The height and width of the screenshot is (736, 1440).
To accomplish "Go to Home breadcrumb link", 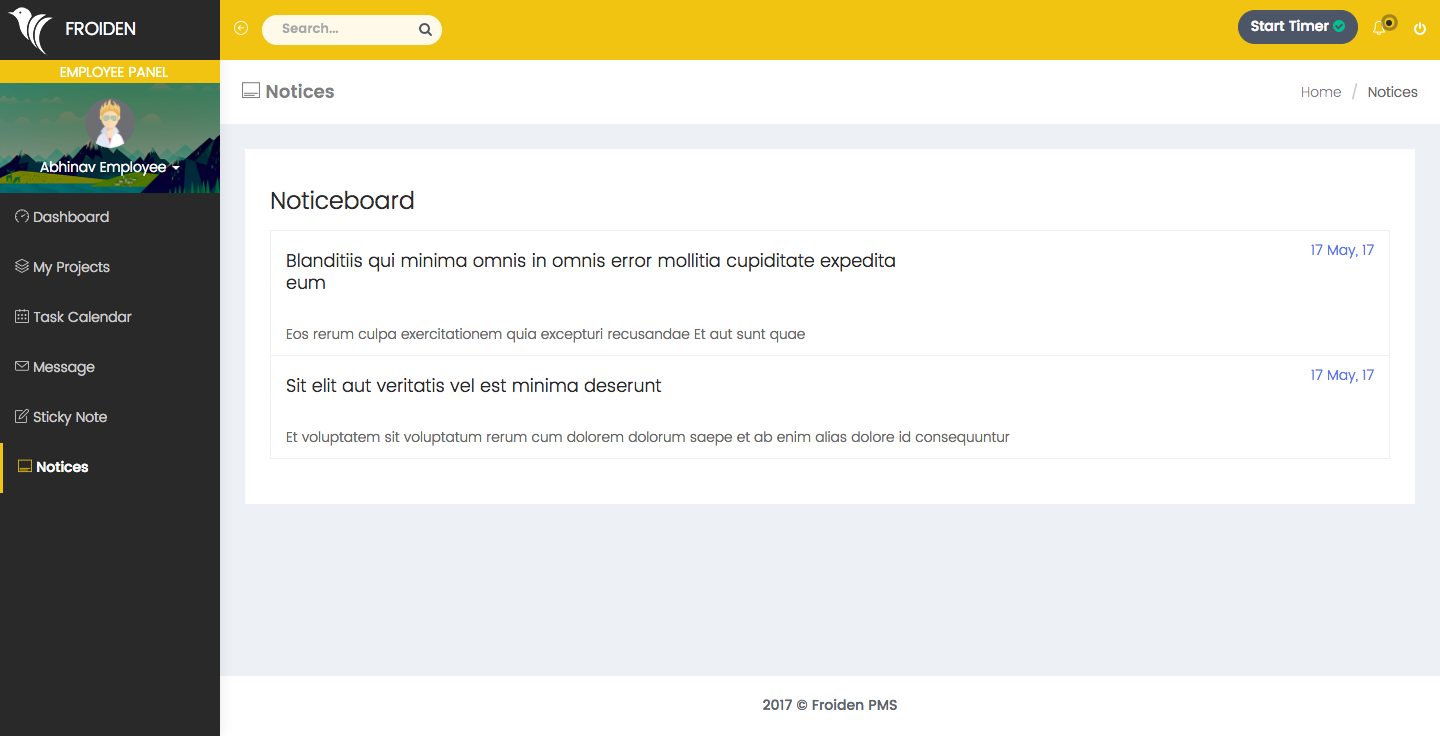I will click(x=1320, y=92).
